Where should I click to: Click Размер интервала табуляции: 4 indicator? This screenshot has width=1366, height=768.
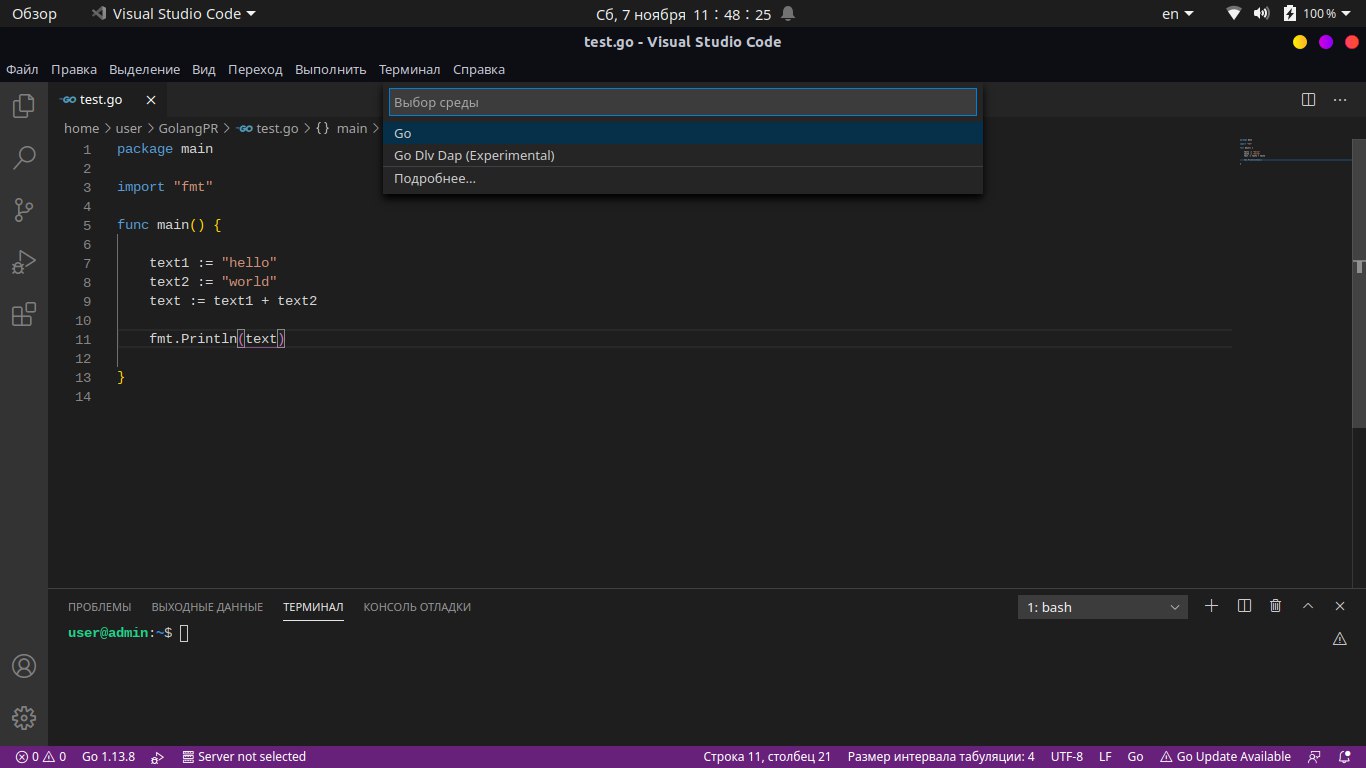point(941,757)
